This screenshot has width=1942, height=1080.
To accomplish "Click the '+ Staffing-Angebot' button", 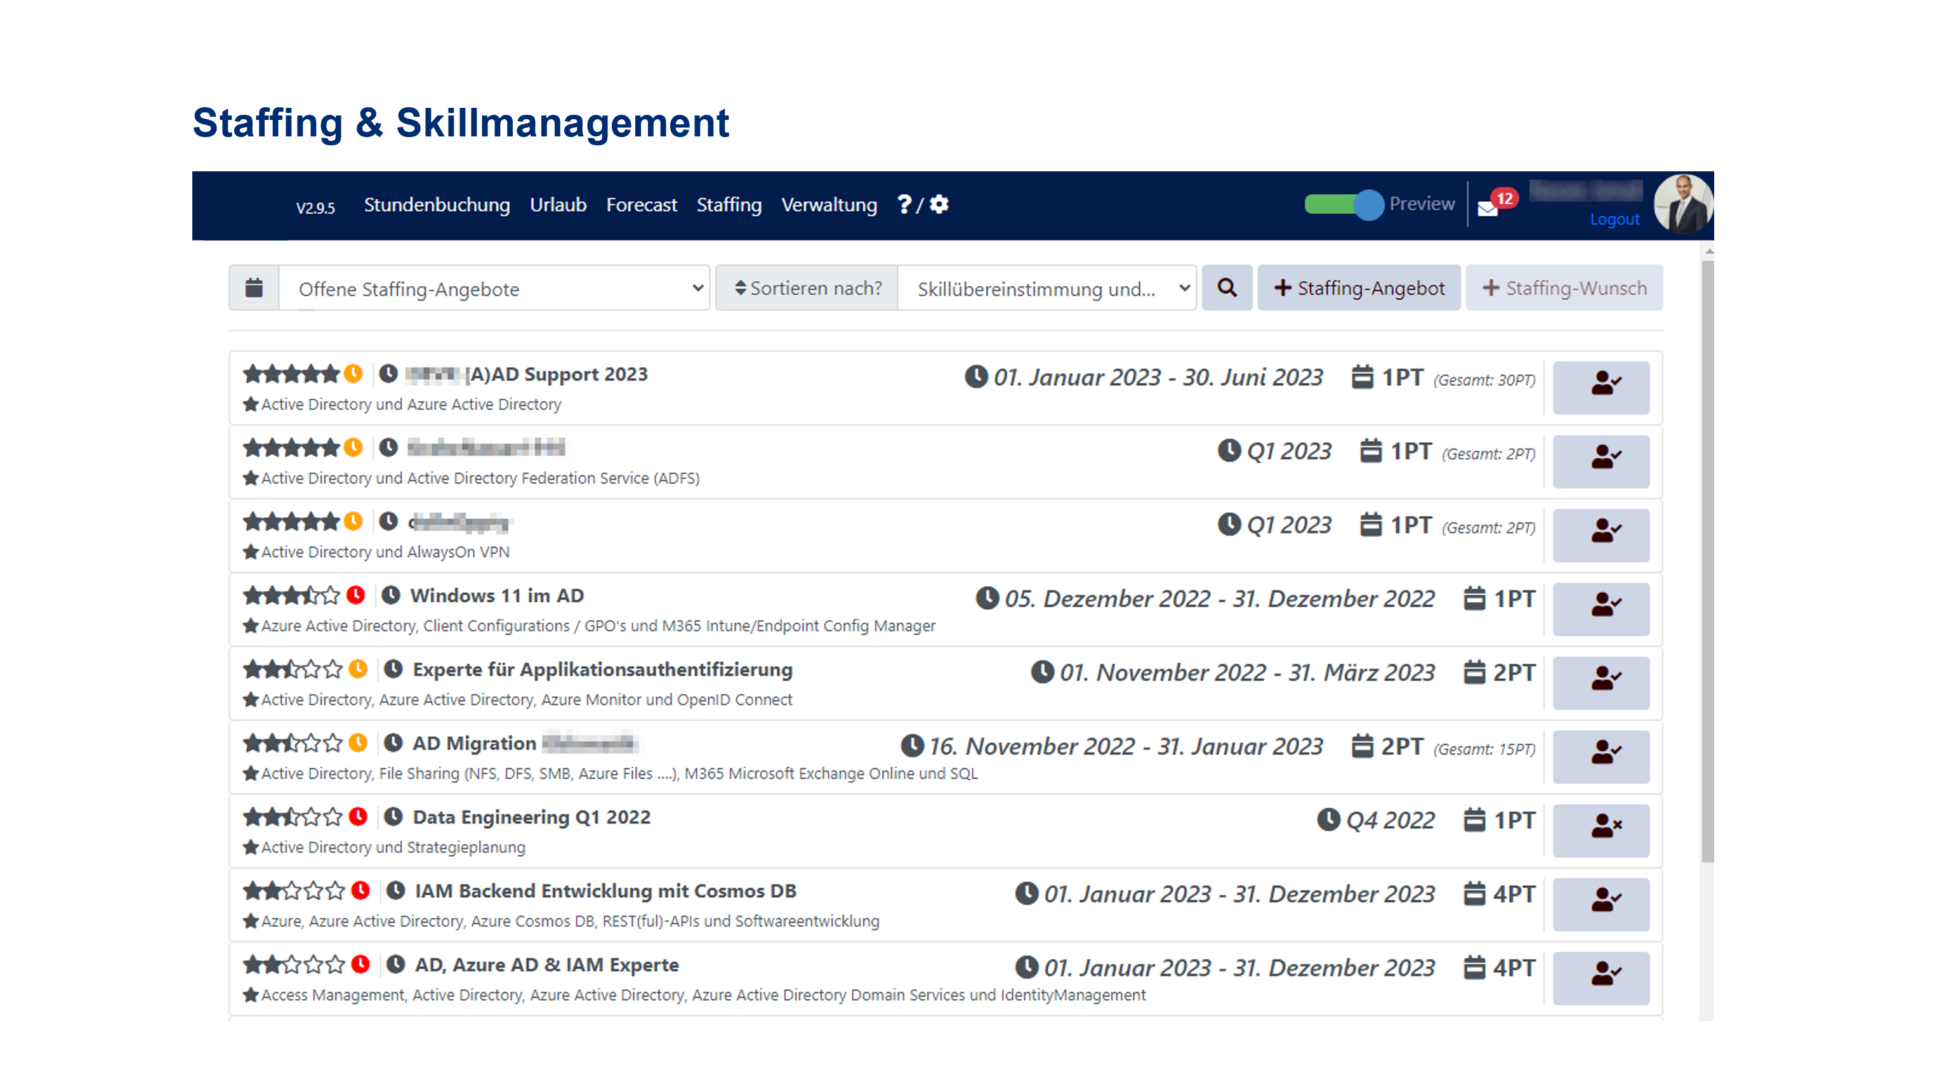I will pyautogui.click(x=1360, y=288).
